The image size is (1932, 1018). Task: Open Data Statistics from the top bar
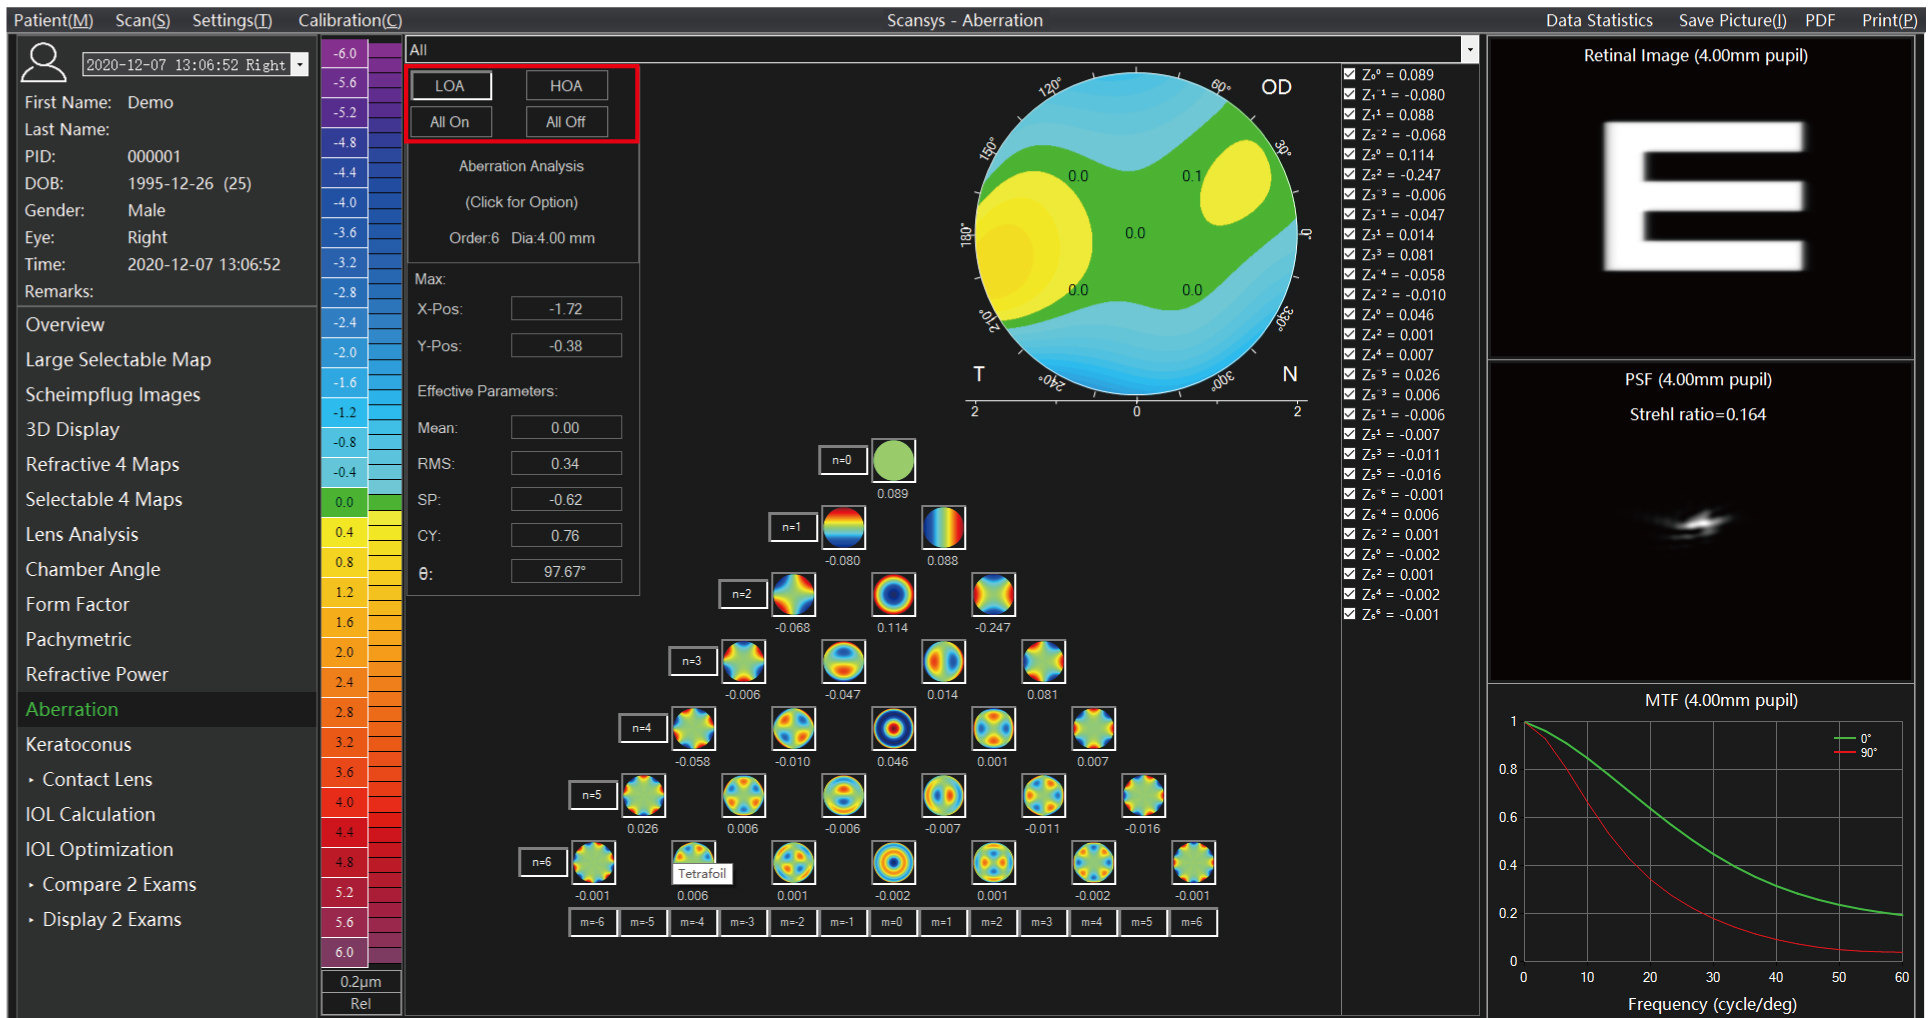(1599, 20)
